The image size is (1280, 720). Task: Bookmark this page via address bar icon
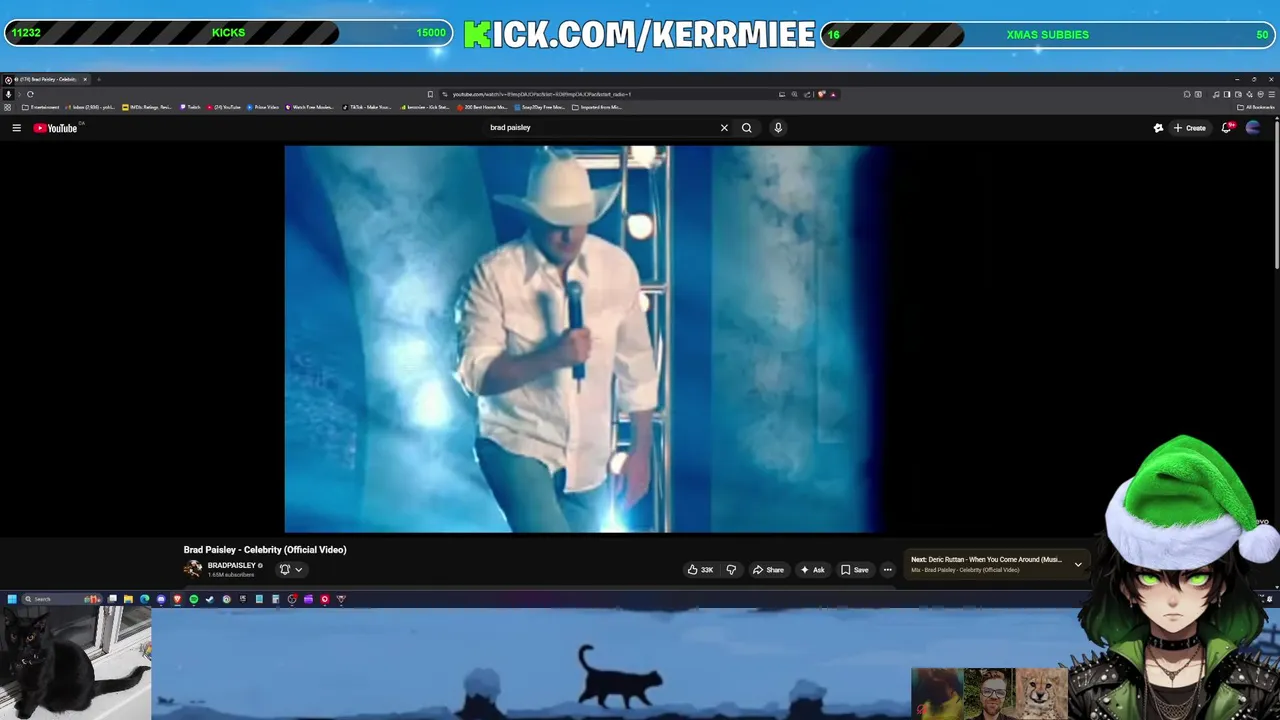[430, 94]
